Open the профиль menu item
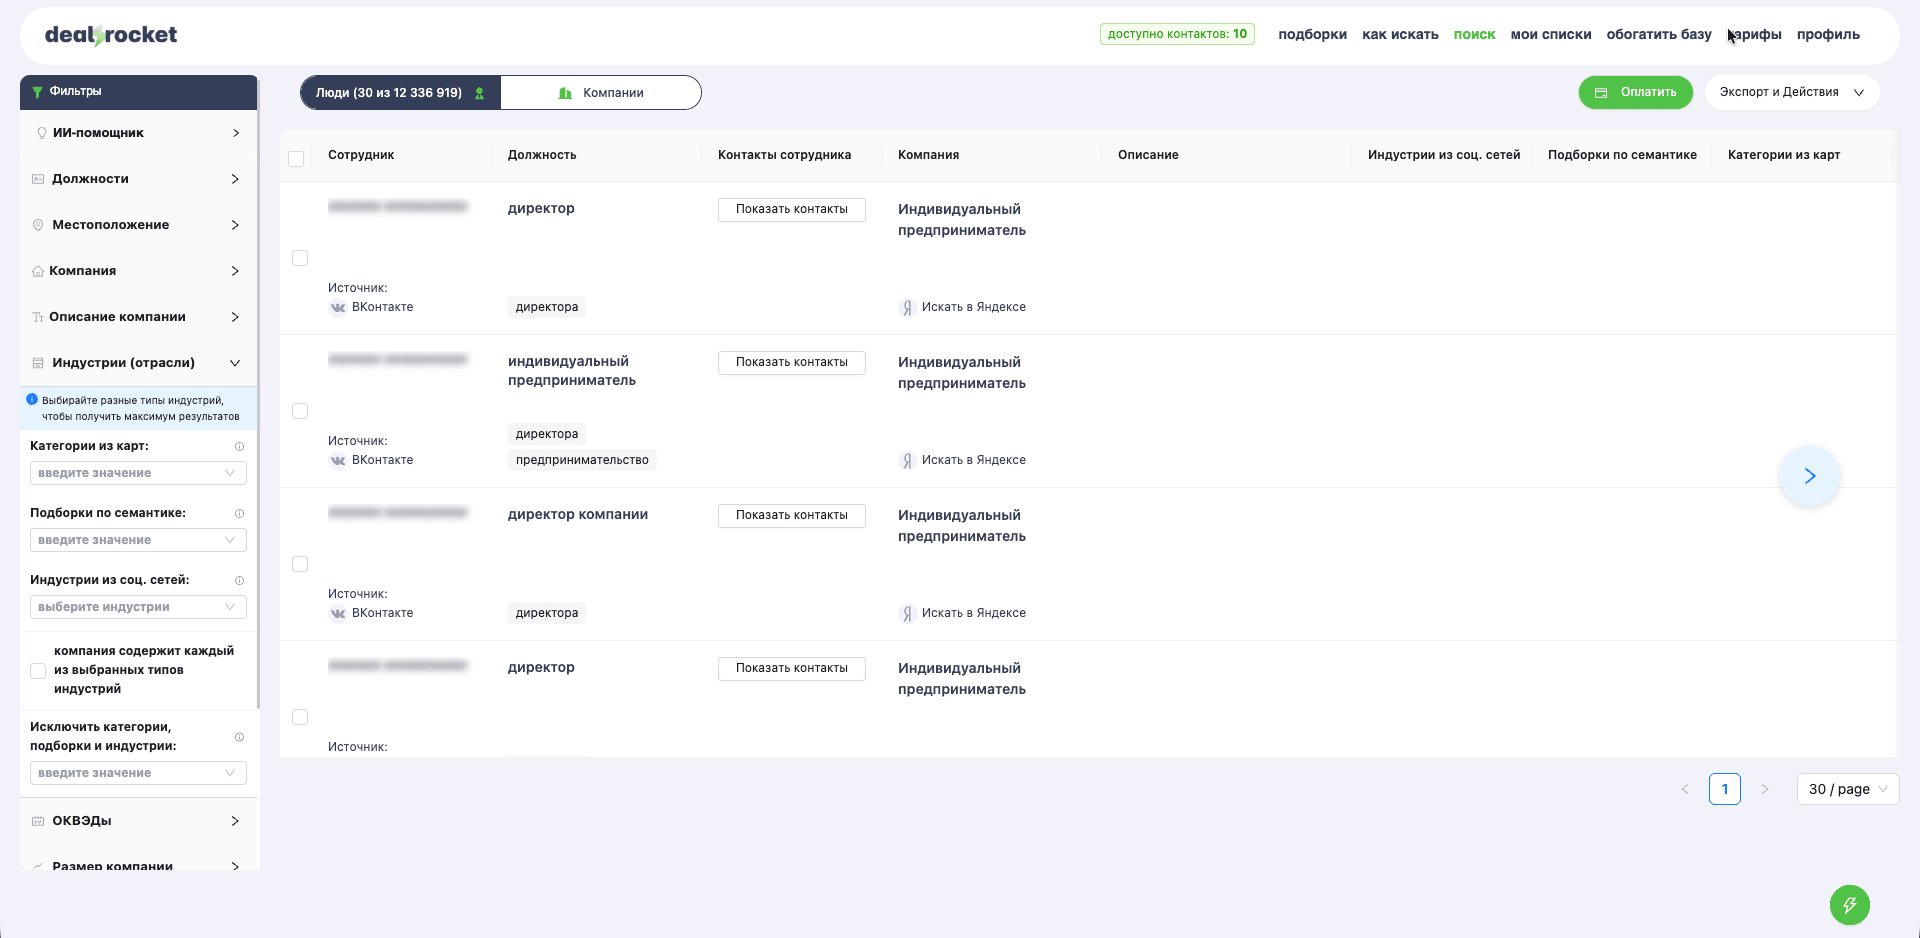This screenshot has width=1920, height=938. (x=1828, y=35)
